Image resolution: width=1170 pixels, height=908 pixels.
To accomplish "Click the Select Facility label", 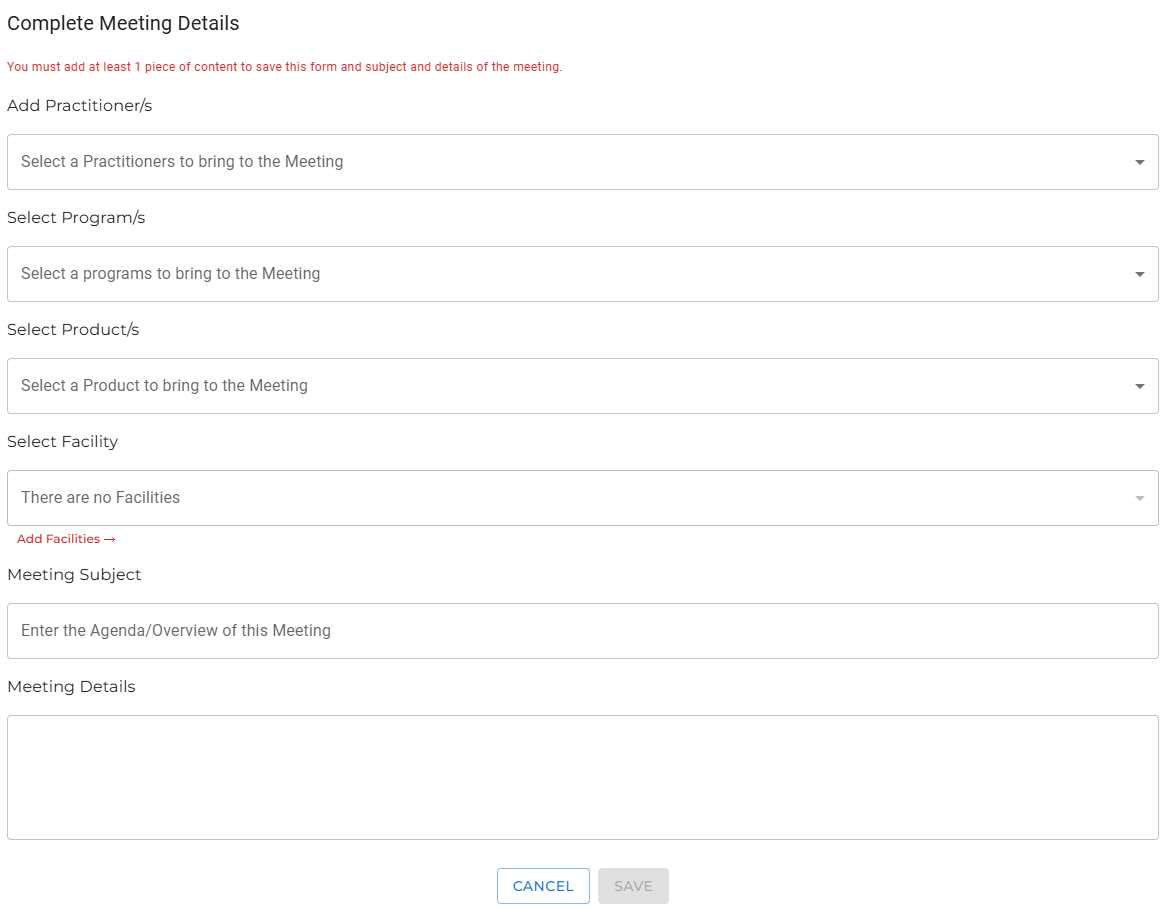I will pos(62,441).
